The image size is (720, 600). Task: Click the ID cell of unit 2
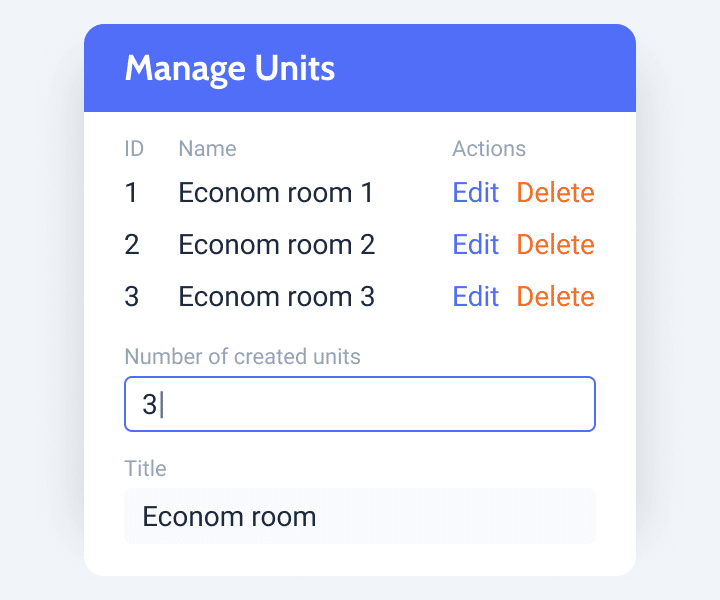tap(132, 245)
